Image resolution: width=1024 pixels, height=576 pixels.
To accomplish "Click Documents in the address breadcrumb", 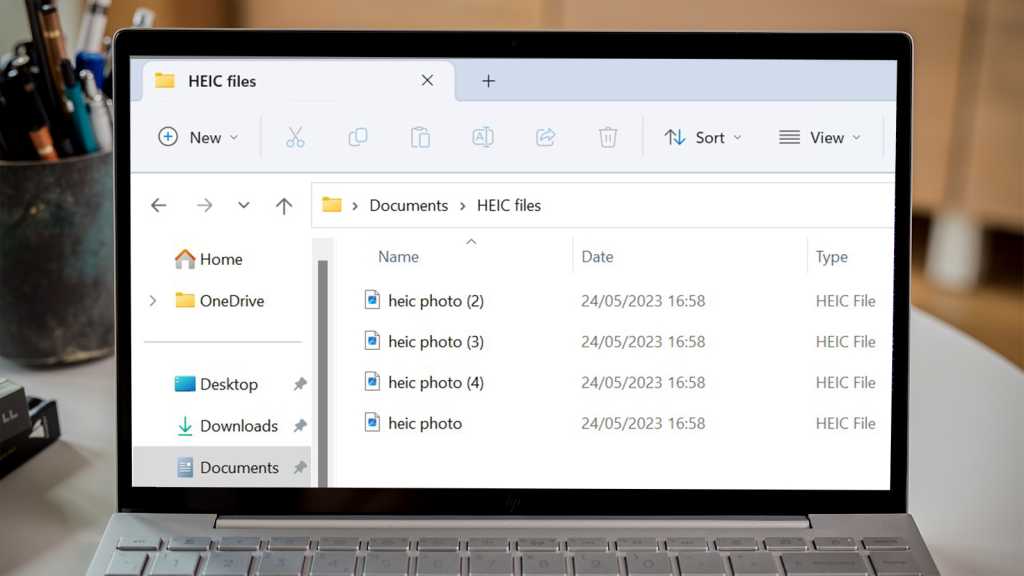I will tap(409, 205).
